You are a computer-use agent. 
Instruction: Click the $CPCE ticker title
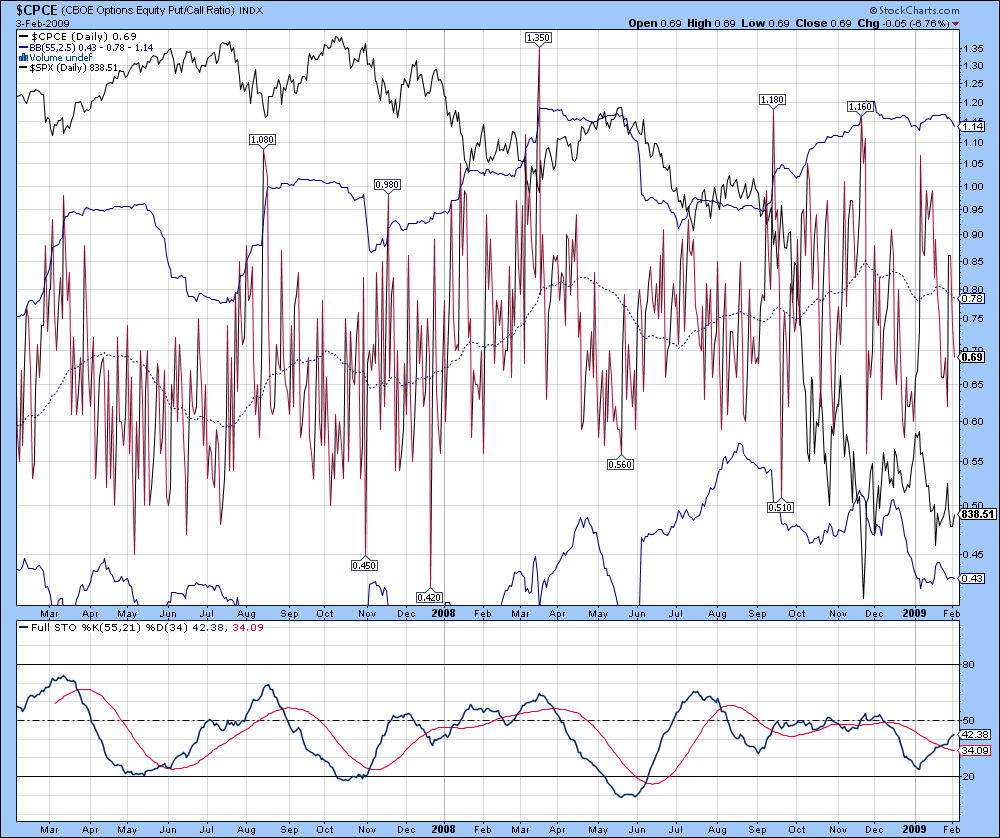tap(37, 10)
